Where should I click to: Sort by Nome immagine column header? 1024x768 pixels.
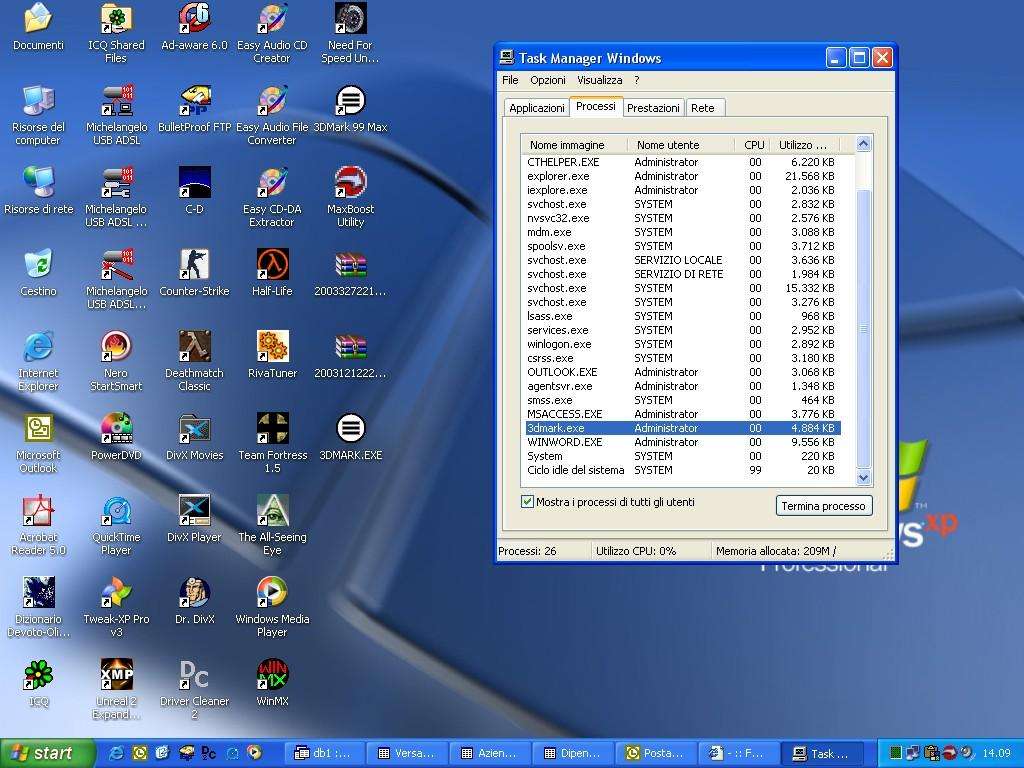[574, 144]
